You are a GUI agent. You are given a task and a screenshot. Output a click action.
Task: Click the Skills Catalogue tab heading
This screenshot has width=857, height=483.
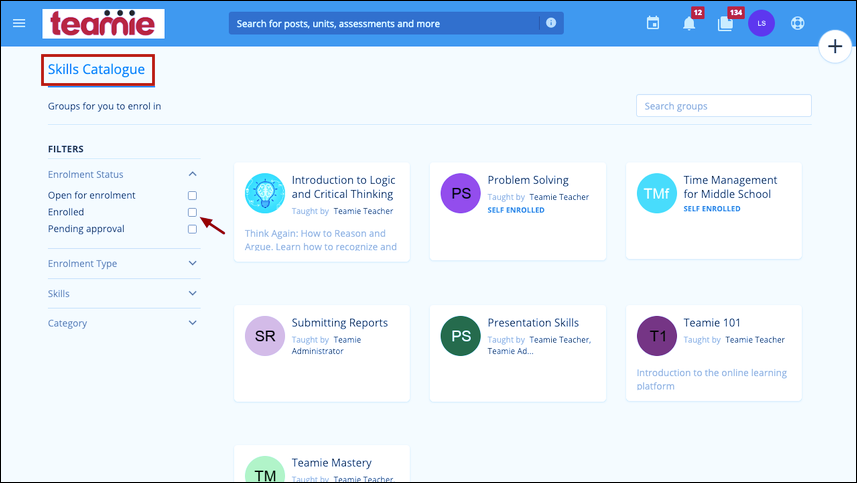tap(96, 69)
